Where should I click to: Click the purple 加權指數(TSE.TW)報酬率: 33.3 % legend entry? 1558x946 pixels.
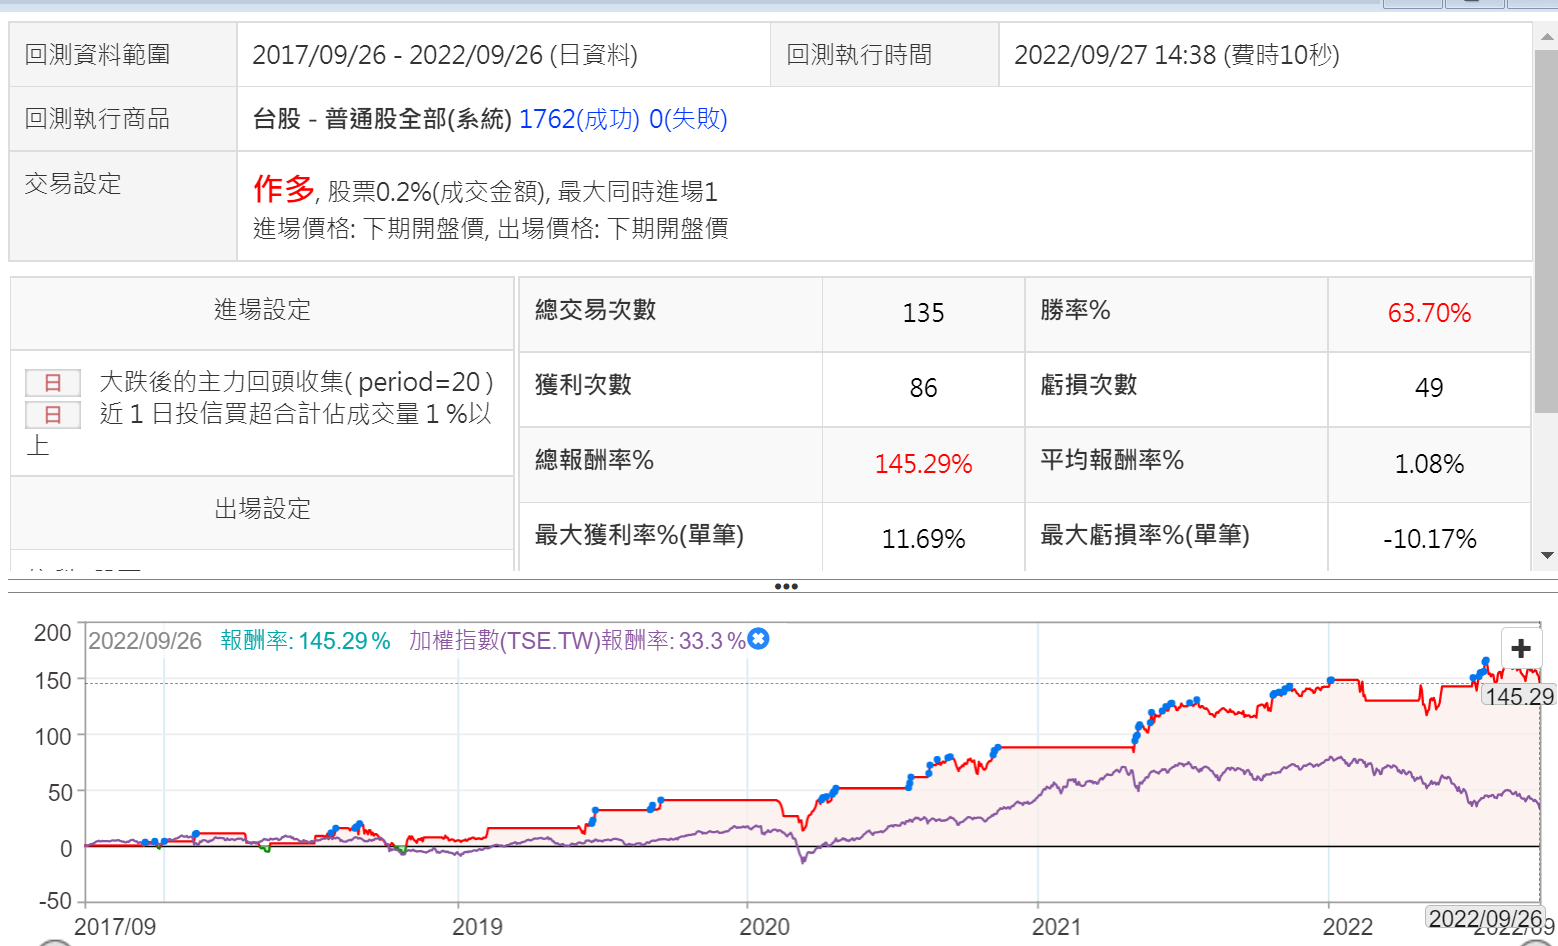[578, 641]
